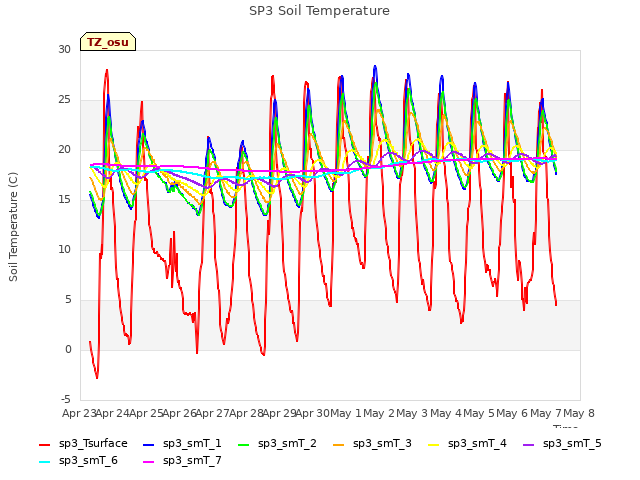The width and height of the screenshot is (640, 480).
Task: Click the May 6 x-axis tick label
Action: click(x=512, y=413)
